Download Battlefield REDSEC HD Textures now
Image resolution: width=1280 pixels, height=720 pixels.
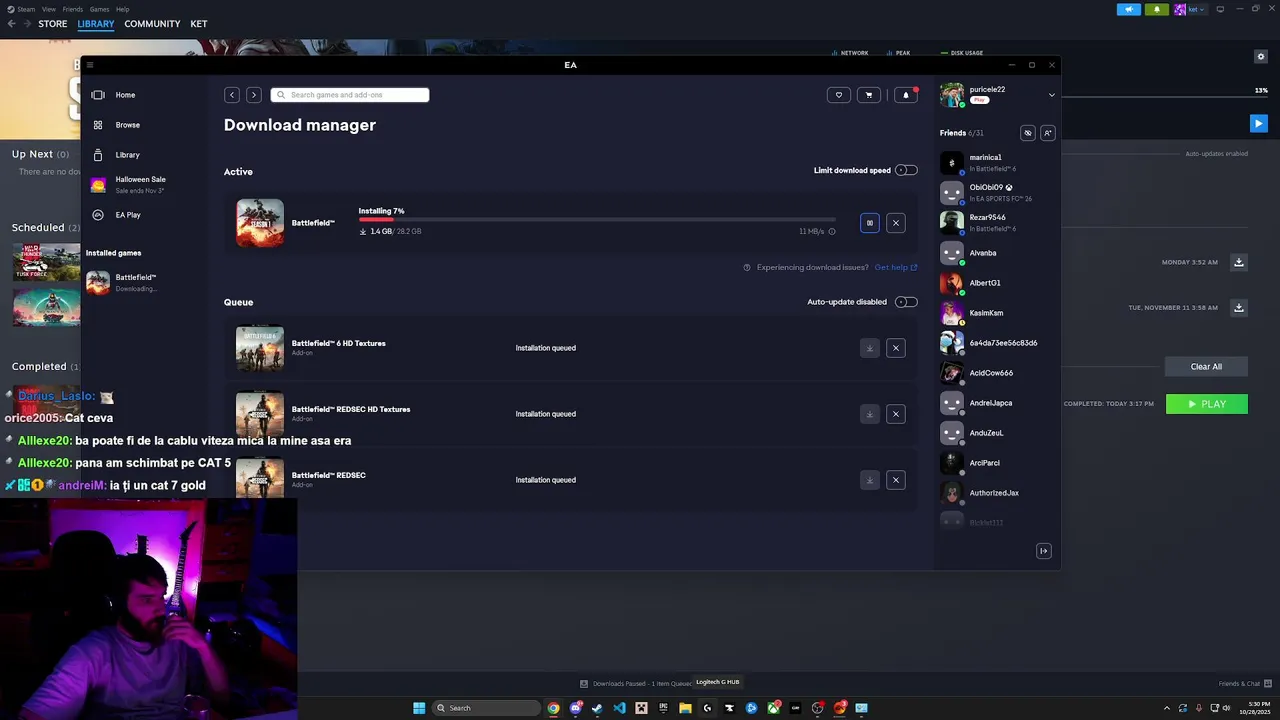(870, 414)
